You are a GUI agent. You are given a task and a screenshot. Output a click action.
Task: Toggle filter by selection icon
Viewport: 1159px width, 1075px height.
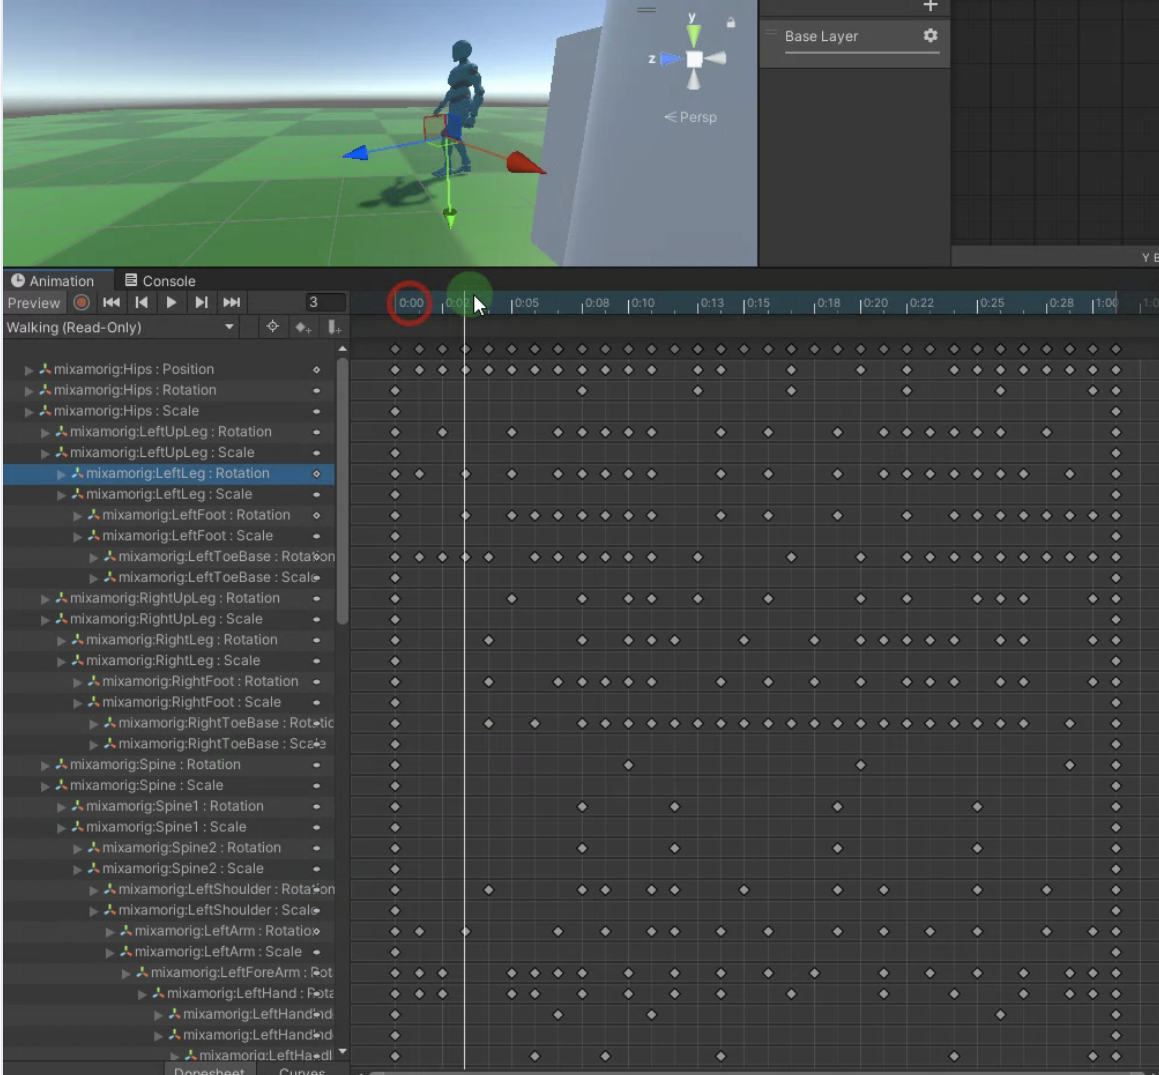coord(273,327)
